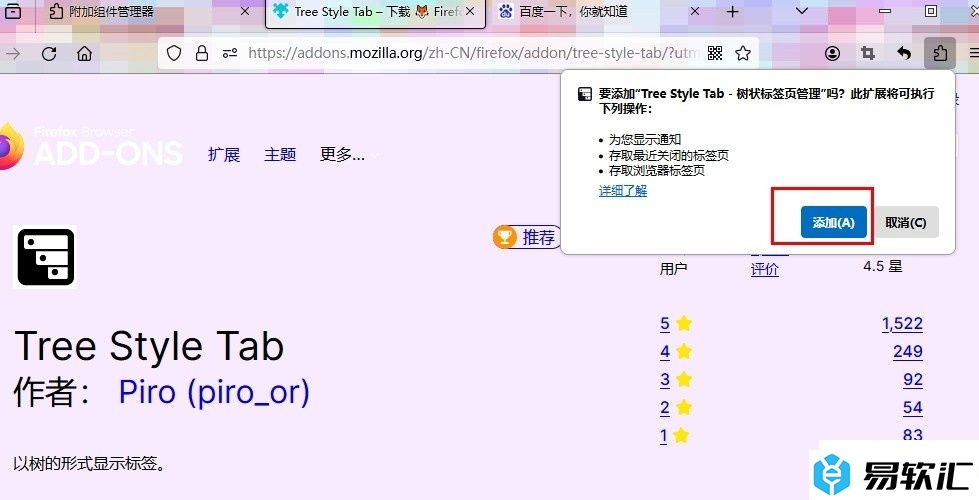979x500 pixels.
Task: Switch to the 附加组件管理器 tab
Action: pyautogui.click(x=150, y=11)
